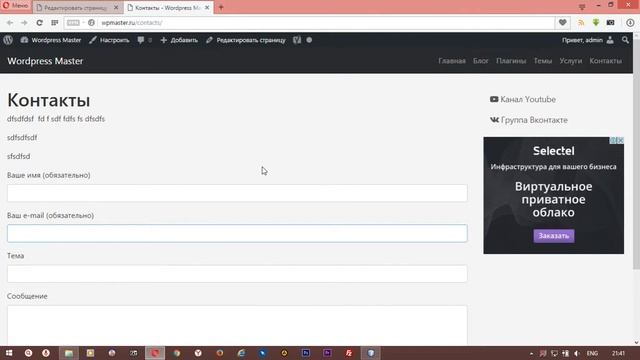Click the taskbar volume icon

[577, 353]
